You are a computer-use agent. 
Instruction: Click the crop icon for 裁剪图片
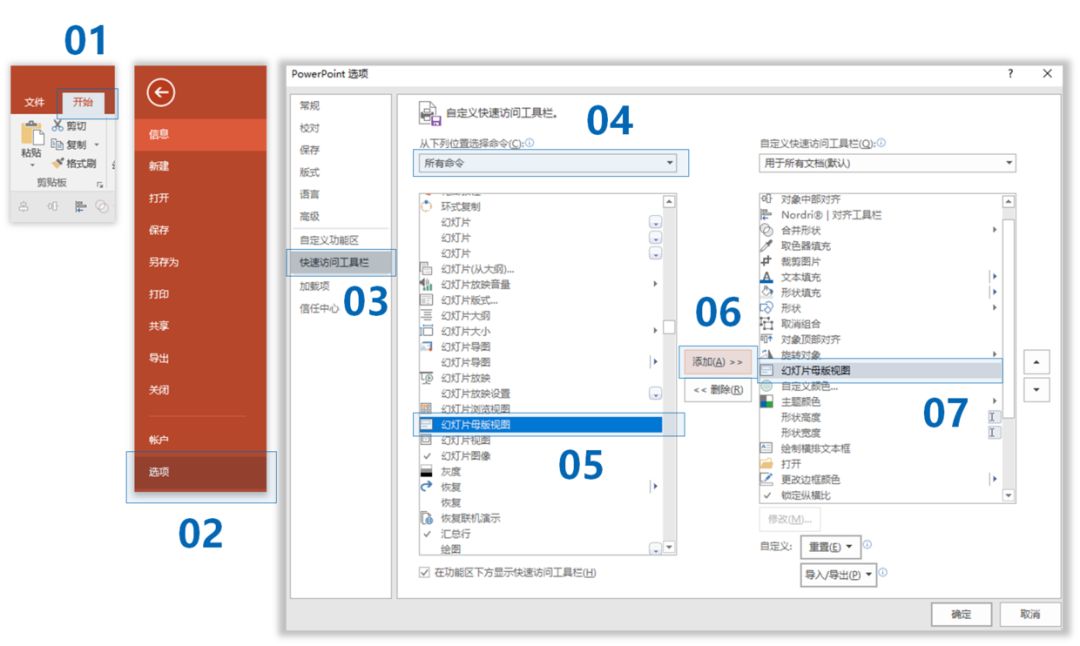(x=767, y=261)
